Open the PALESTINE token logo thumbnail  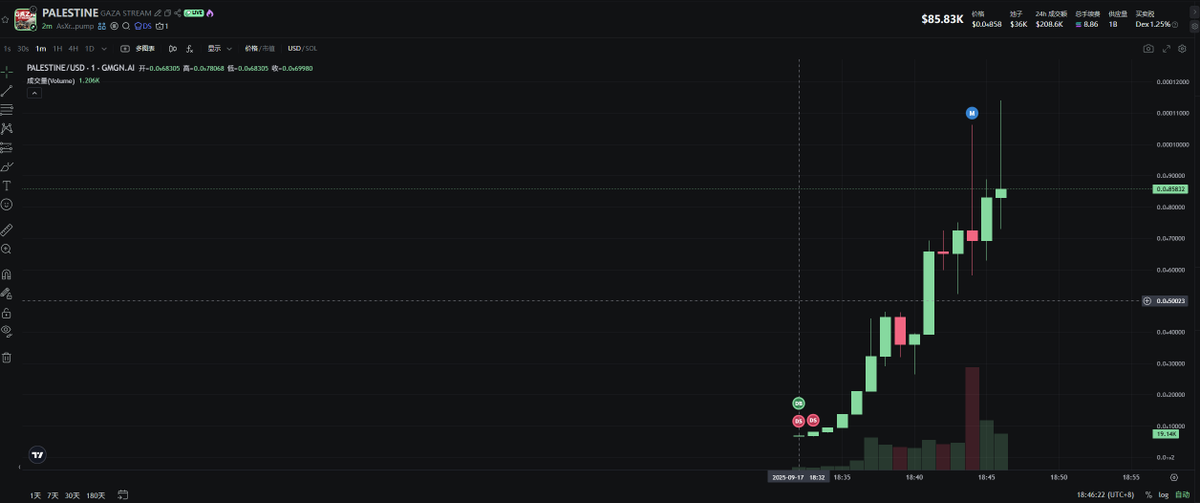[26, 19]
